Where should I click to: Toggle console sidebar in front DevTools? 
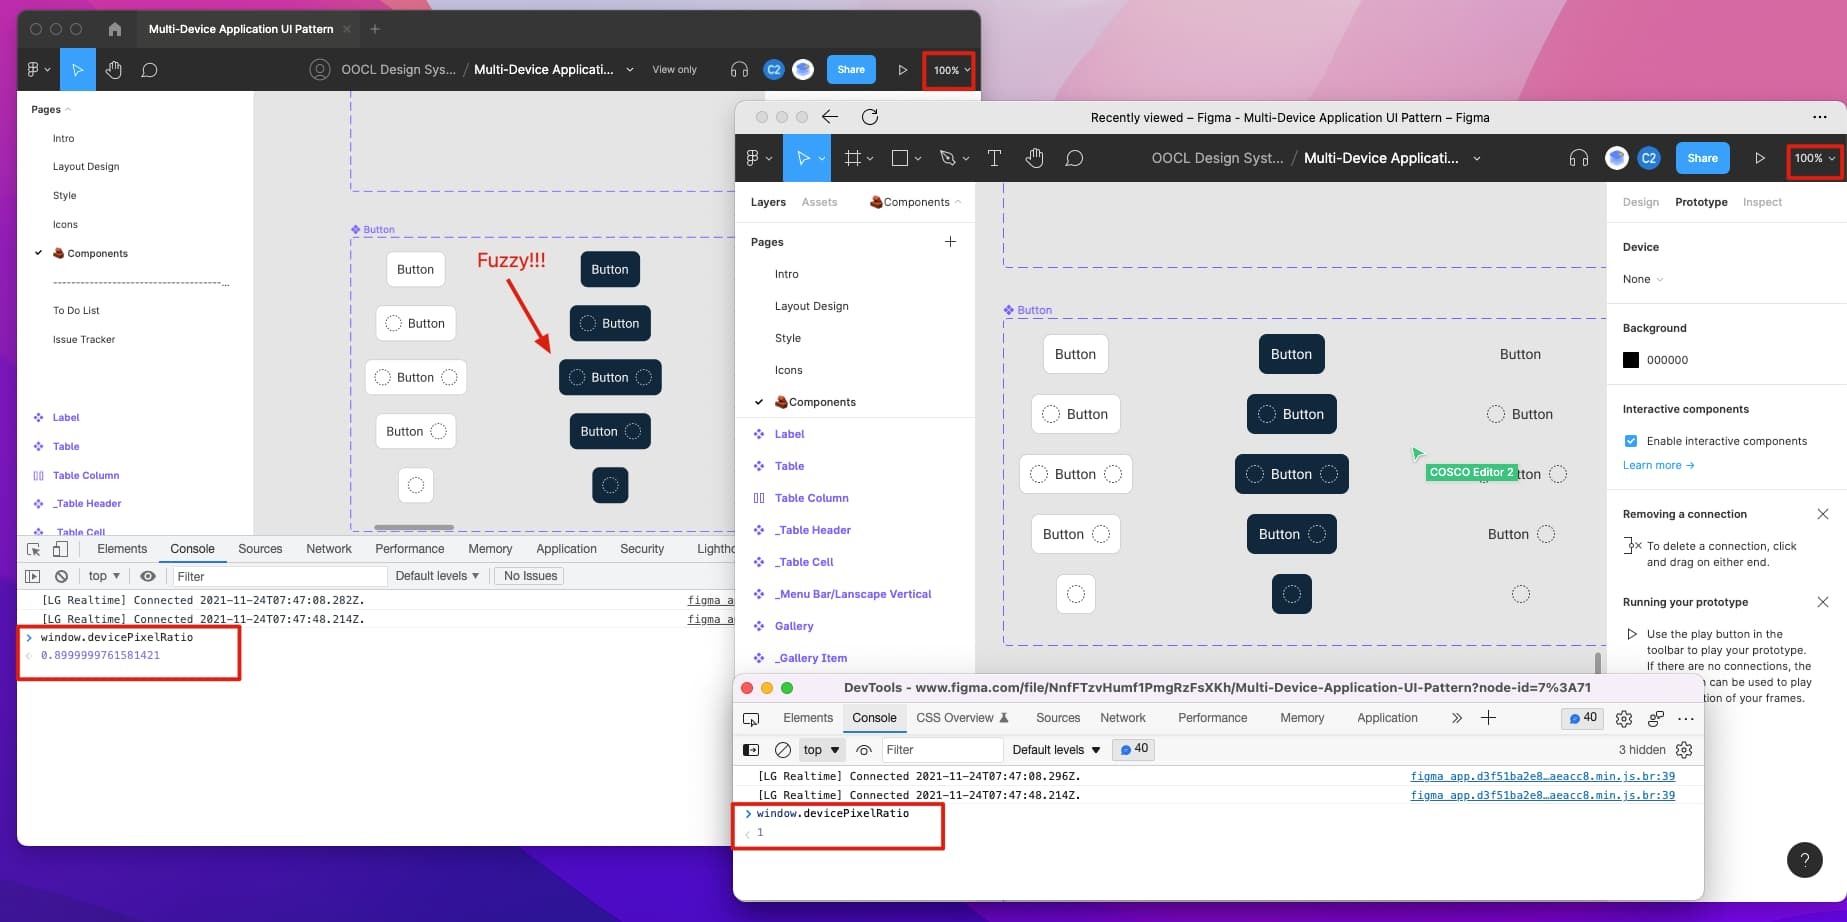(x=751, y=749)
